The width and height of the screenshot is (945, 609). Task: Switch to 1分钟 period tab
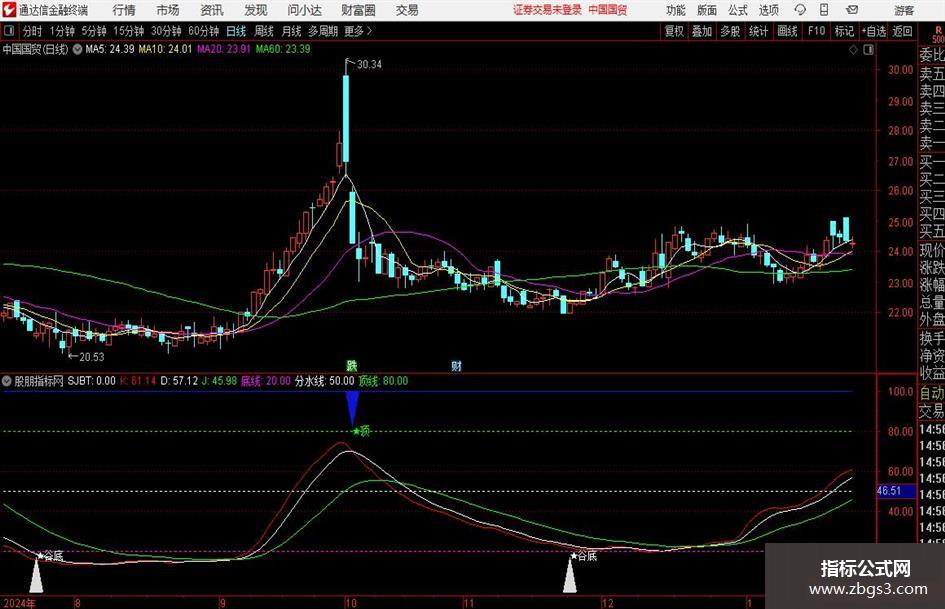[x=61, y=31]
